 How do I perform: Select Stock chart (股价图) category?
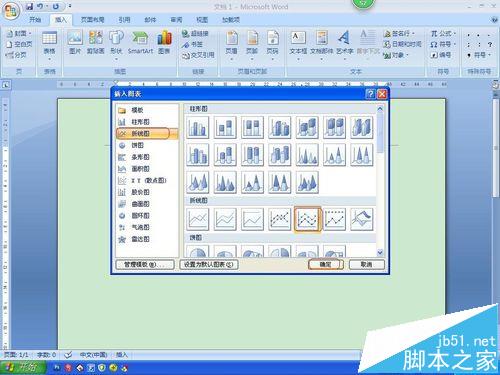[147, 192]
